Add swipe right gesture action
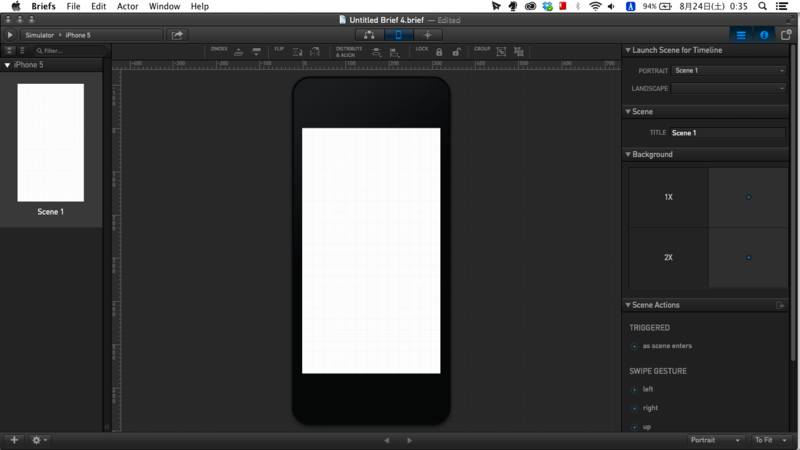The image size is (800, 450). click(x=634, y=408)
